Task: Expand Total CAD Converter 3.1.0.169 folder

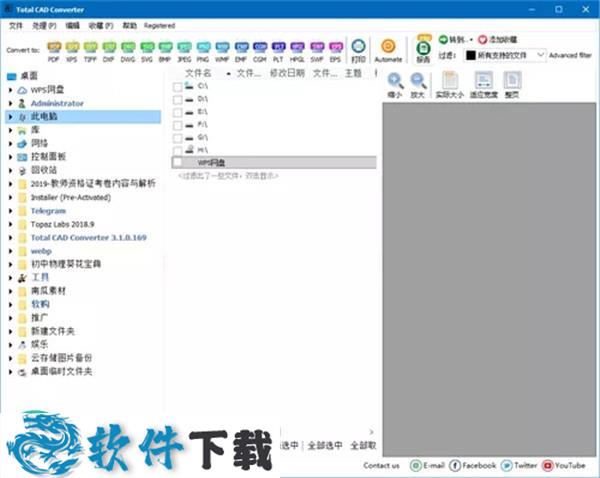Action: click(11, 238)
